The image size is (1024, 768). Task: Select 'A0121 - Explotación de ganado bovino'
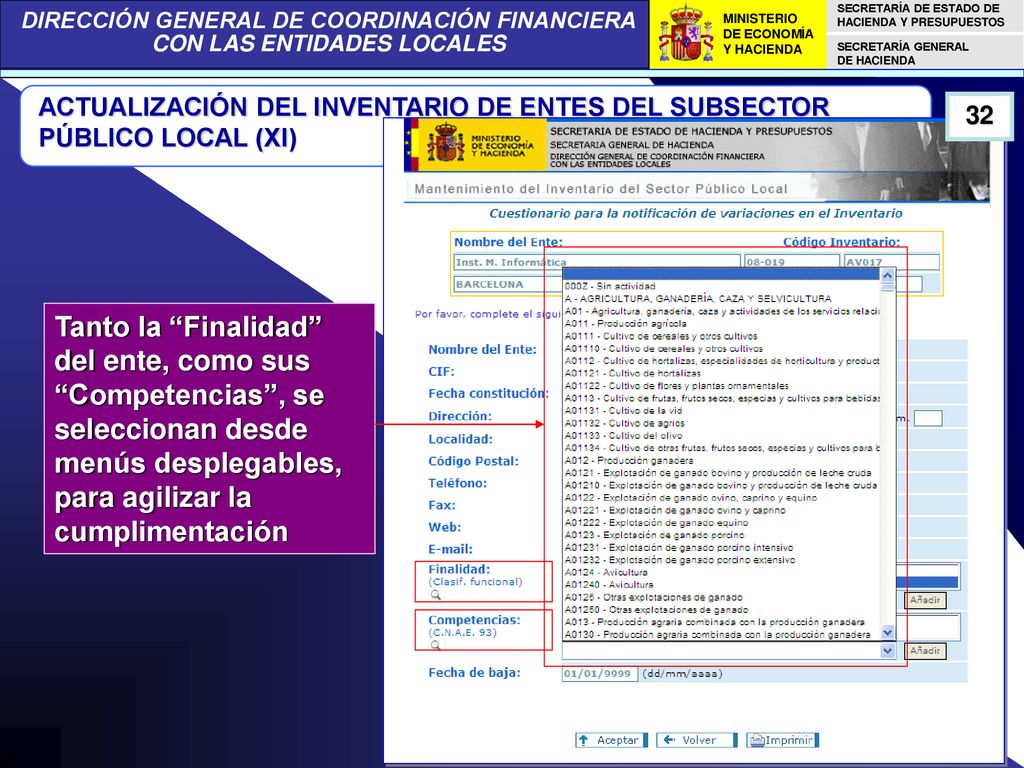pyautogui.click(x=722, y=472)
